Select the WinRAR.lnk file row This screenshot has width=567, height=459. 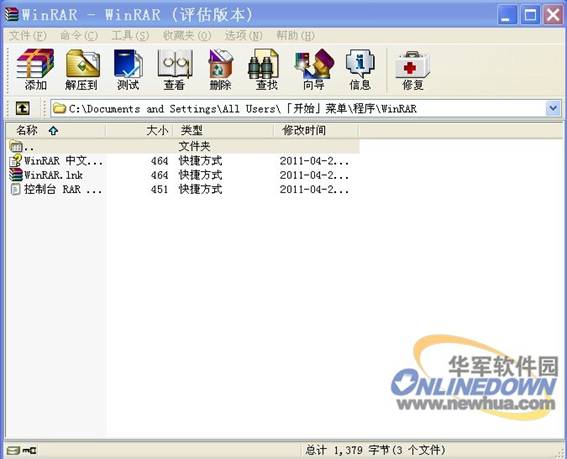[x=183, y=175]
